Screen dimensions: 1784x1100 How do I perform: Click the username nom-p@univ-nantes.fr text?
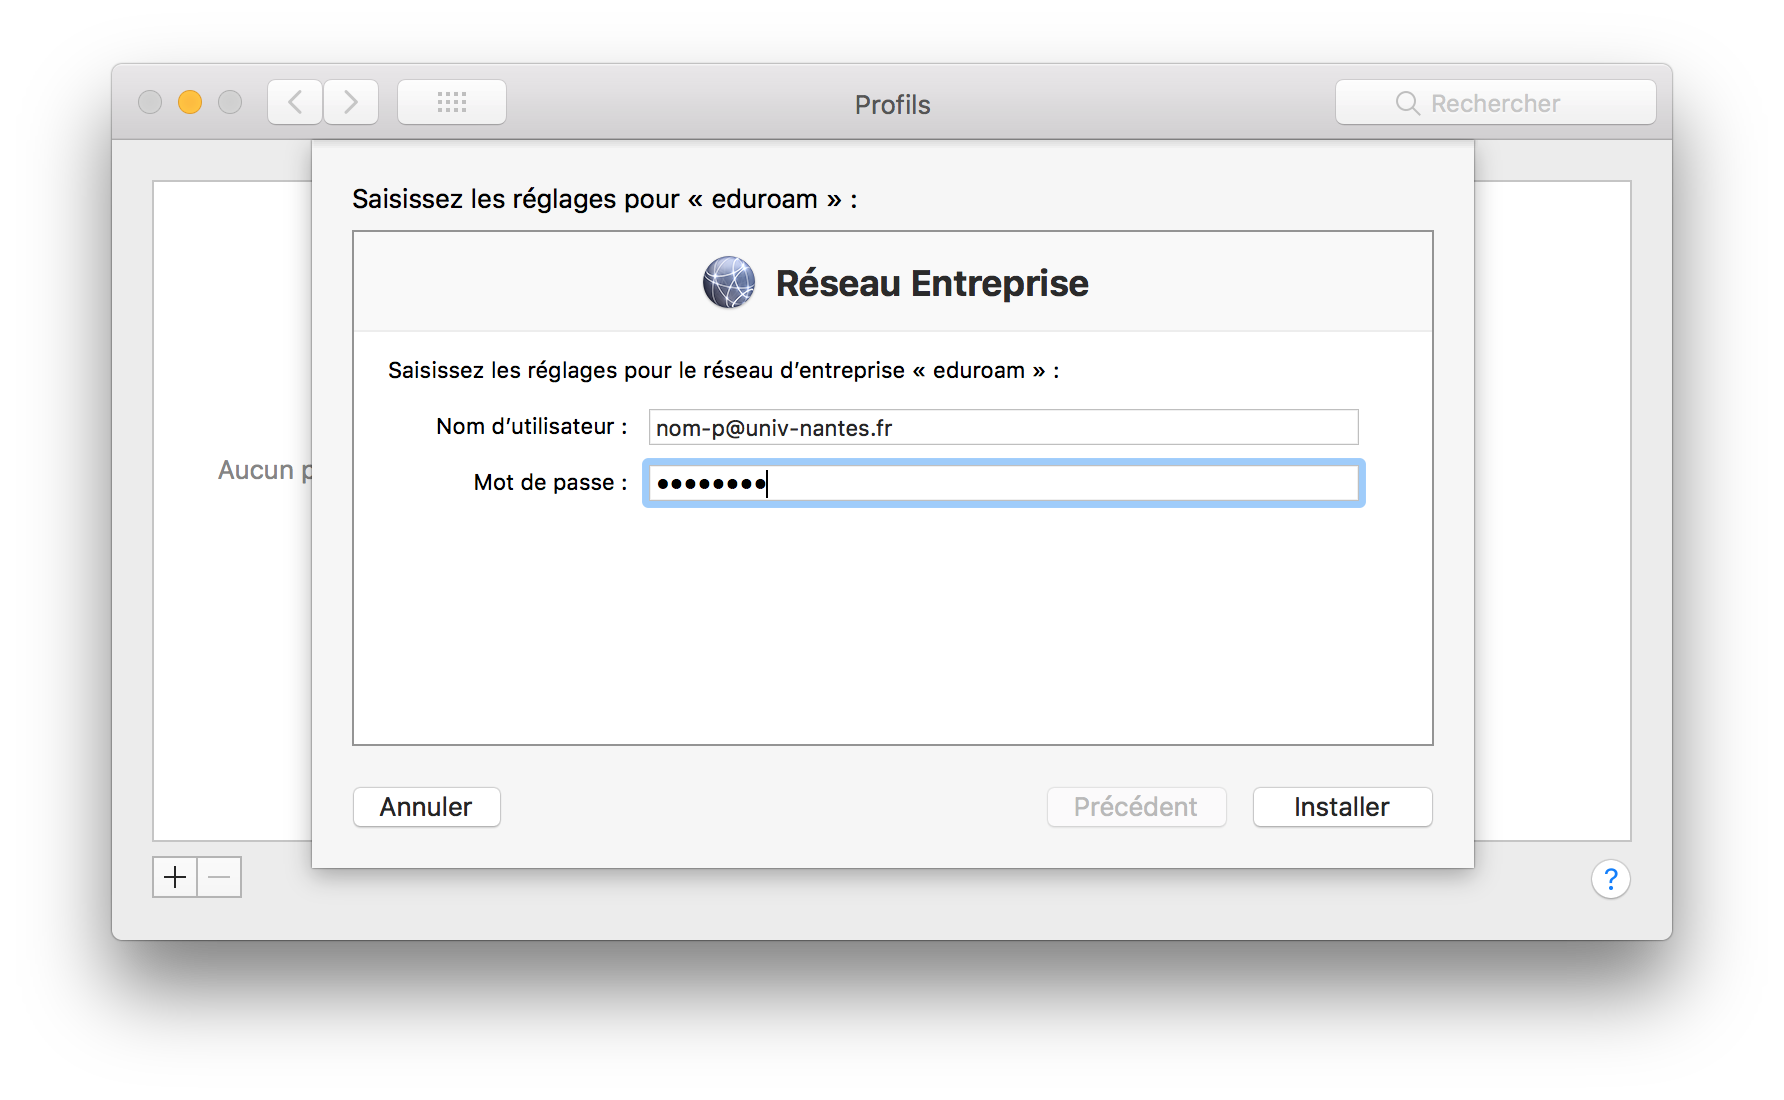(x=773, y=427)
